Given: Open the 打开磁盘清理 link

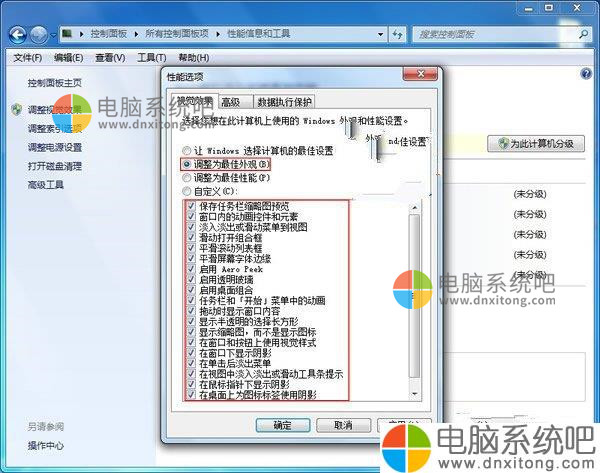Looking at the screenshot, I should coord(55,166).
